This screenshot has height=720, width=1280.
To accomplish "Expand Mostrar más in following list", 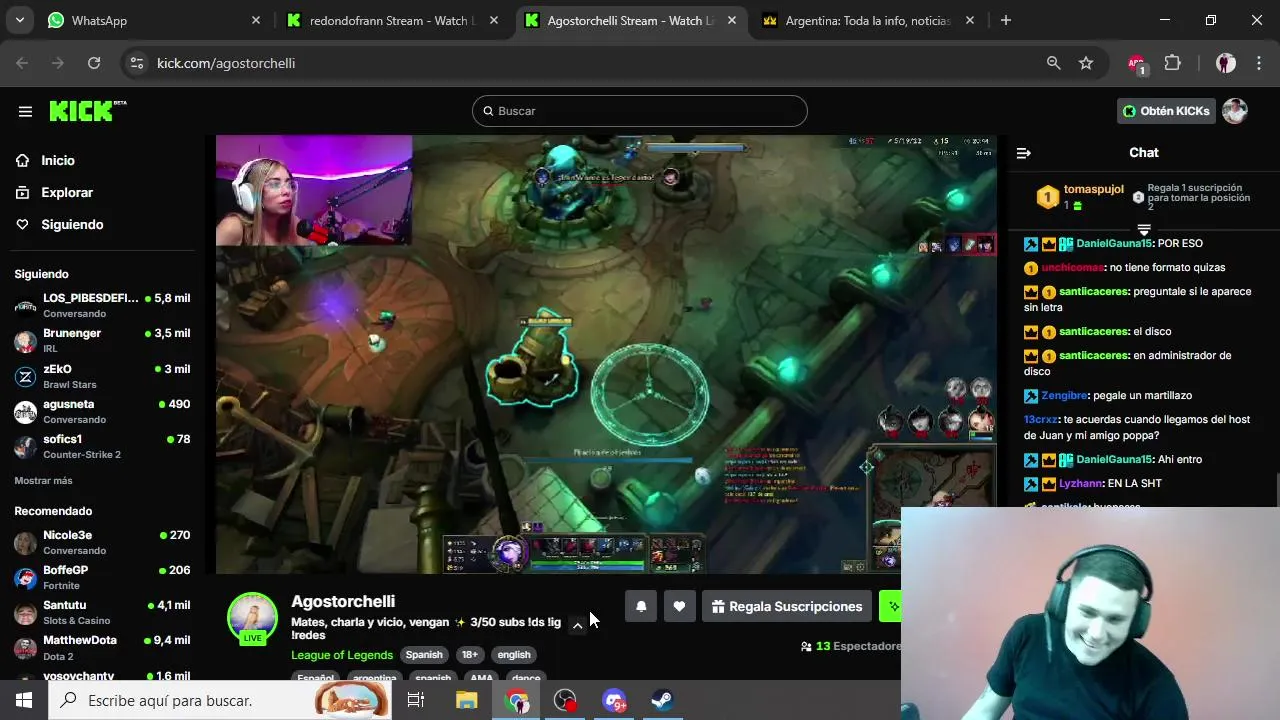I will click(x=43, y=480).
